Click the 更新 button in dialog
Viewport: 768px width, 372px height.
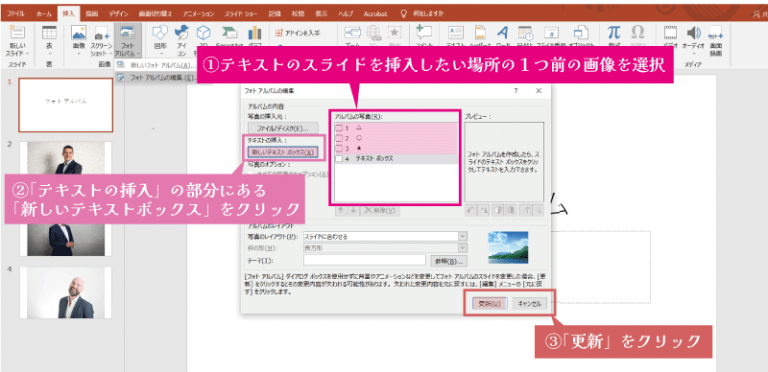[x=485, y=304]
